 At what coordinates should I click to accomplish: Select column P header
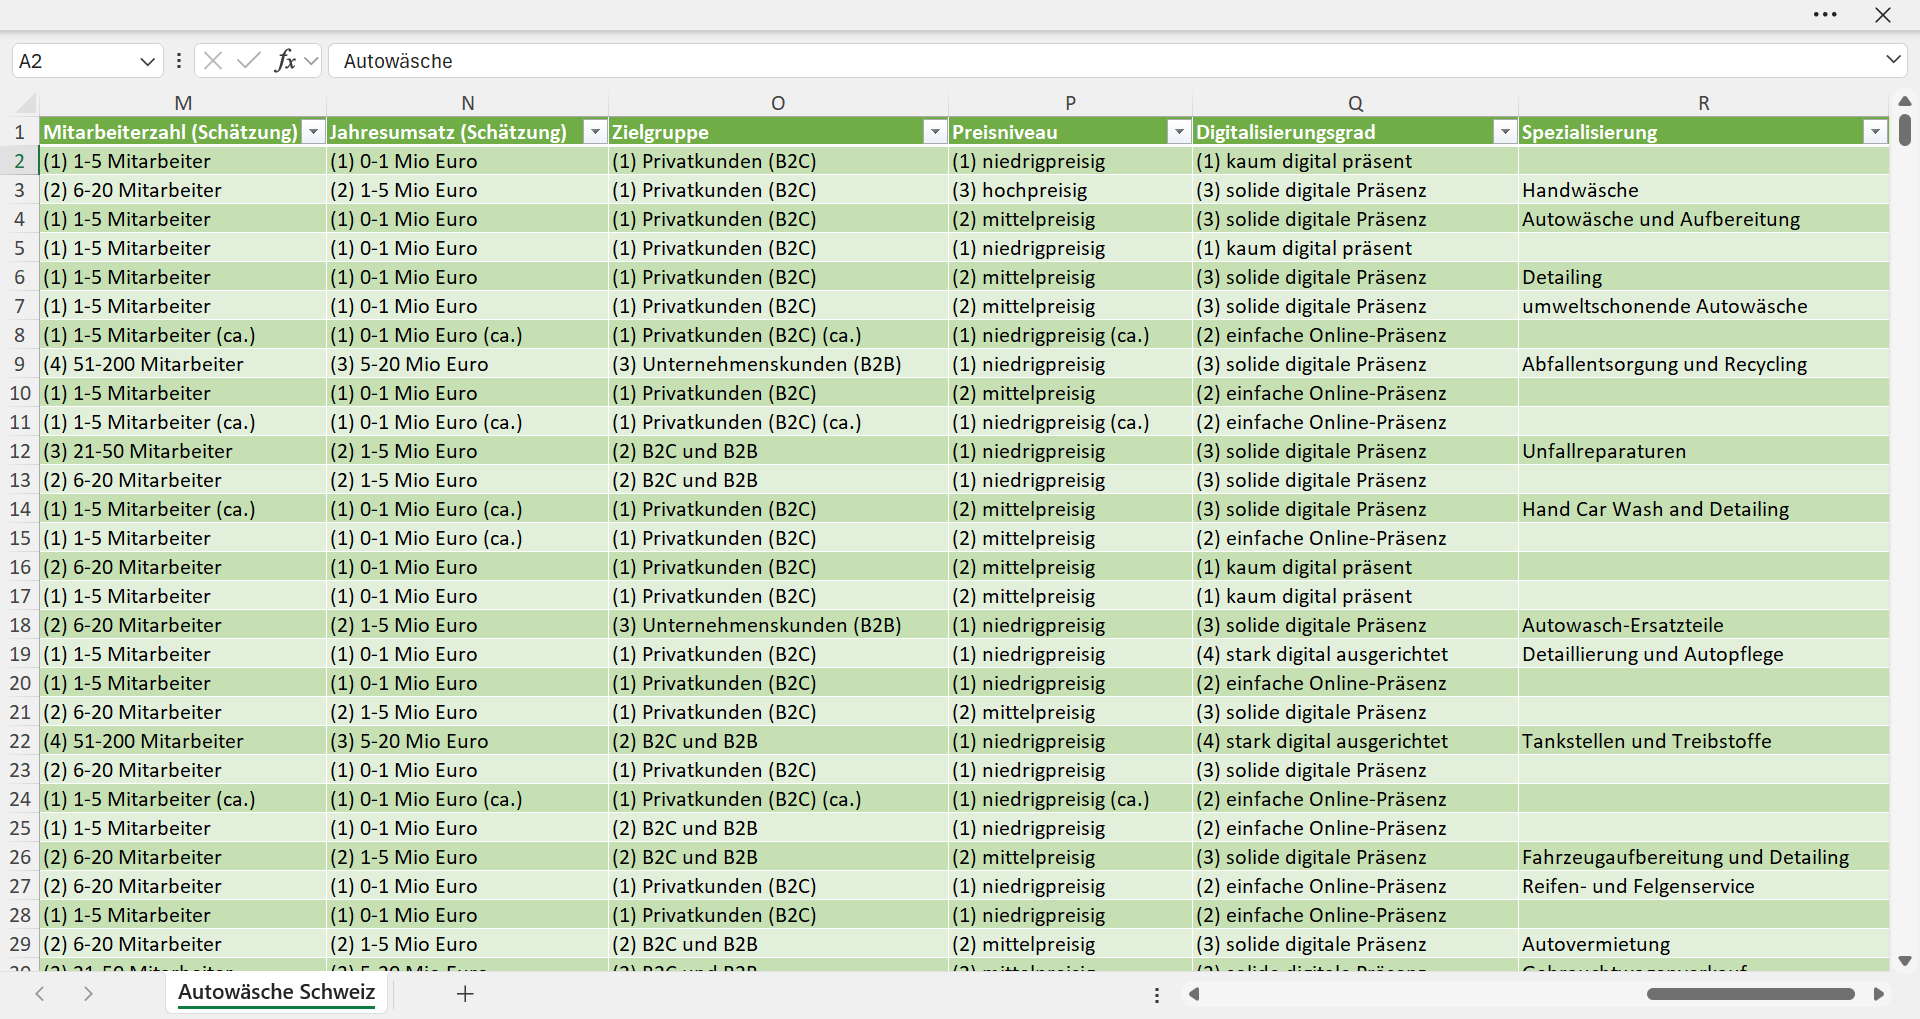point(1070,103)
